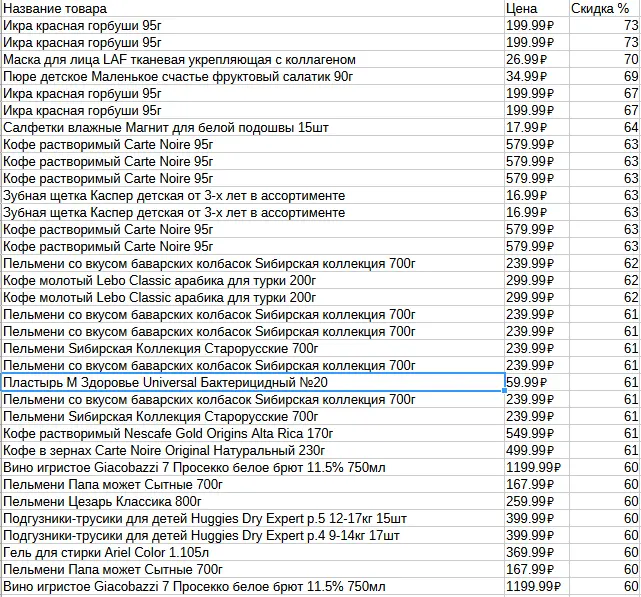Click price 26.99₽ of the LAF mask

click(537, 59)
